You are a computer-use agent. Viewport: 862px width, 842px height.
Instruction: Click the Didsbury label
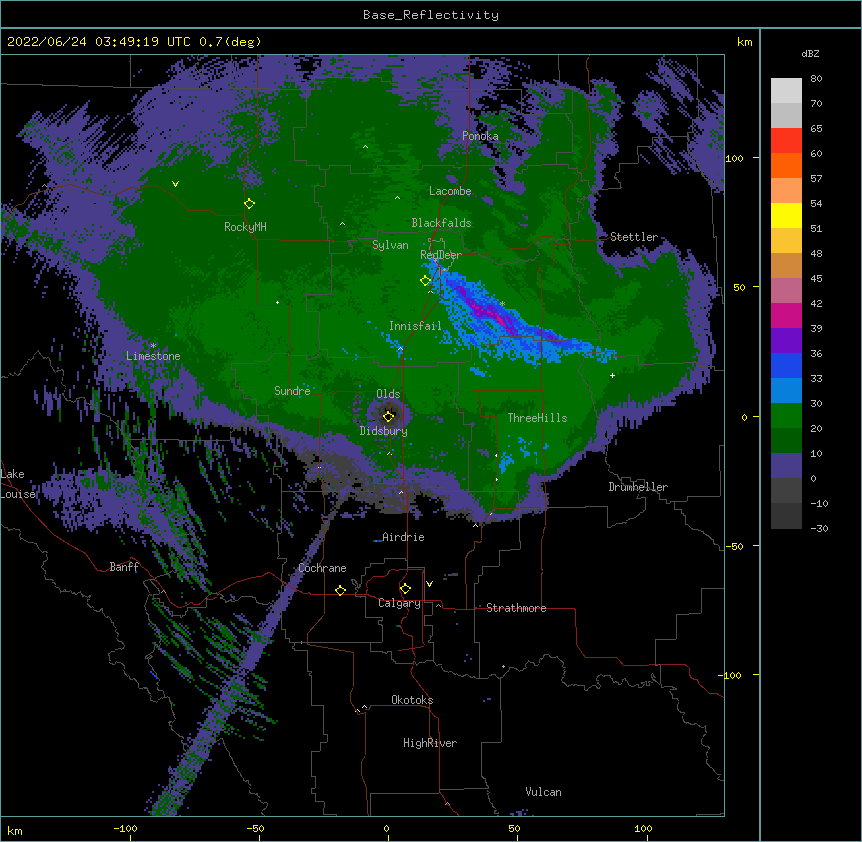384,431
